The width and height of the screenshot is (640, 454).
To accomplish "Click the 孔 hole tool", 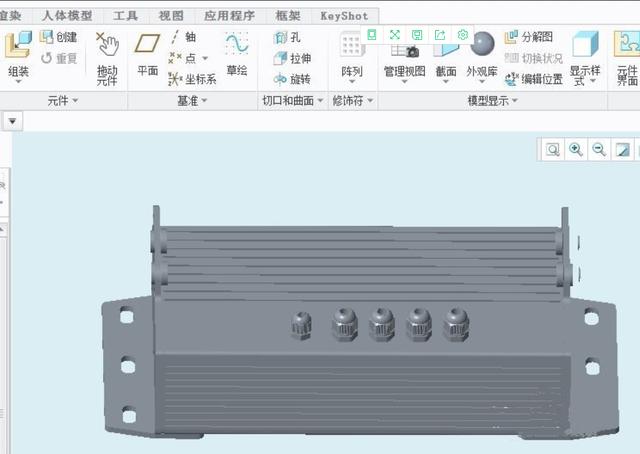I will [287, 38].
